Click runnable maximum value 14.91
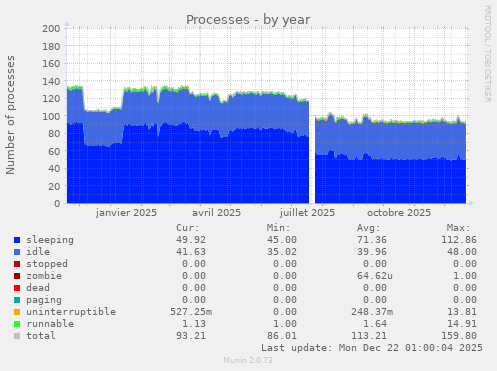Screen dimensions: 497x371 (x=462, y=324)
